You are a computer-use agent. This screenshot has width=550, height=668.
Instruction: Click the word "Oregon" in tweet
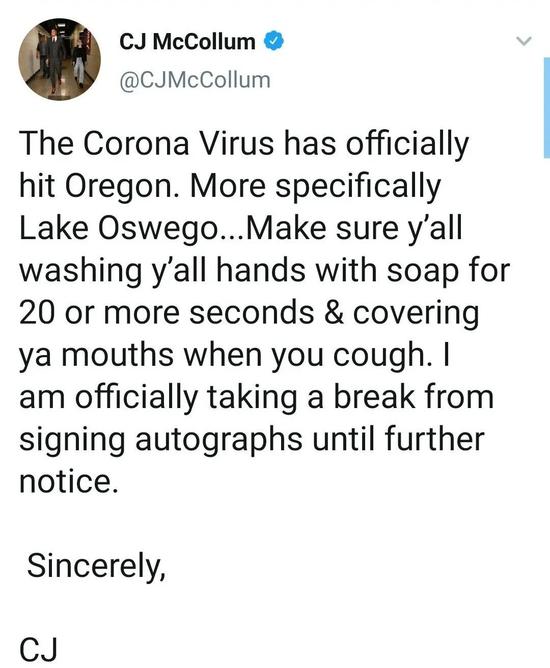[x=122, y=187]
